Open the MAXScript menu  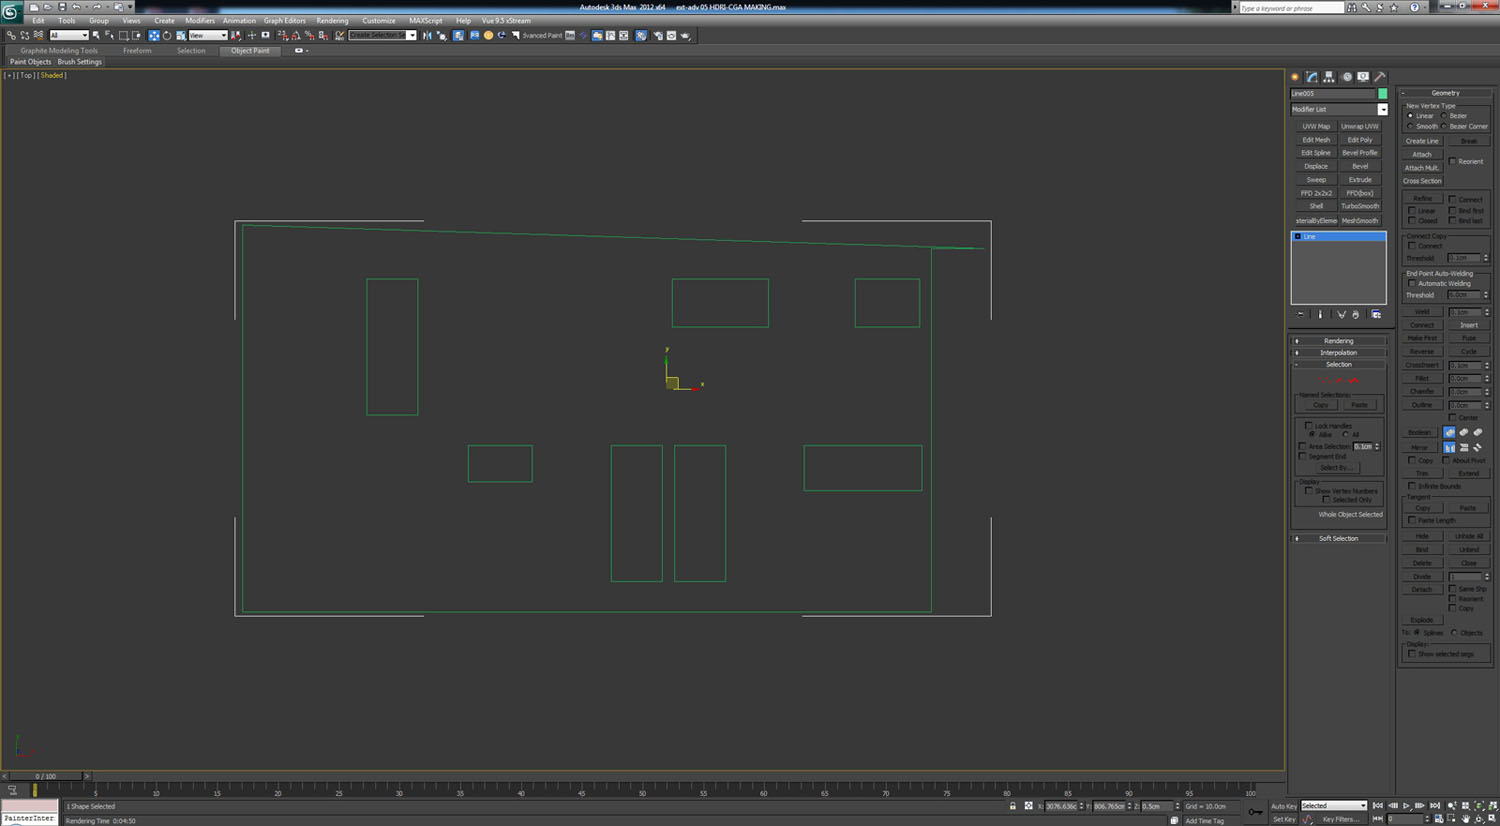425,20
